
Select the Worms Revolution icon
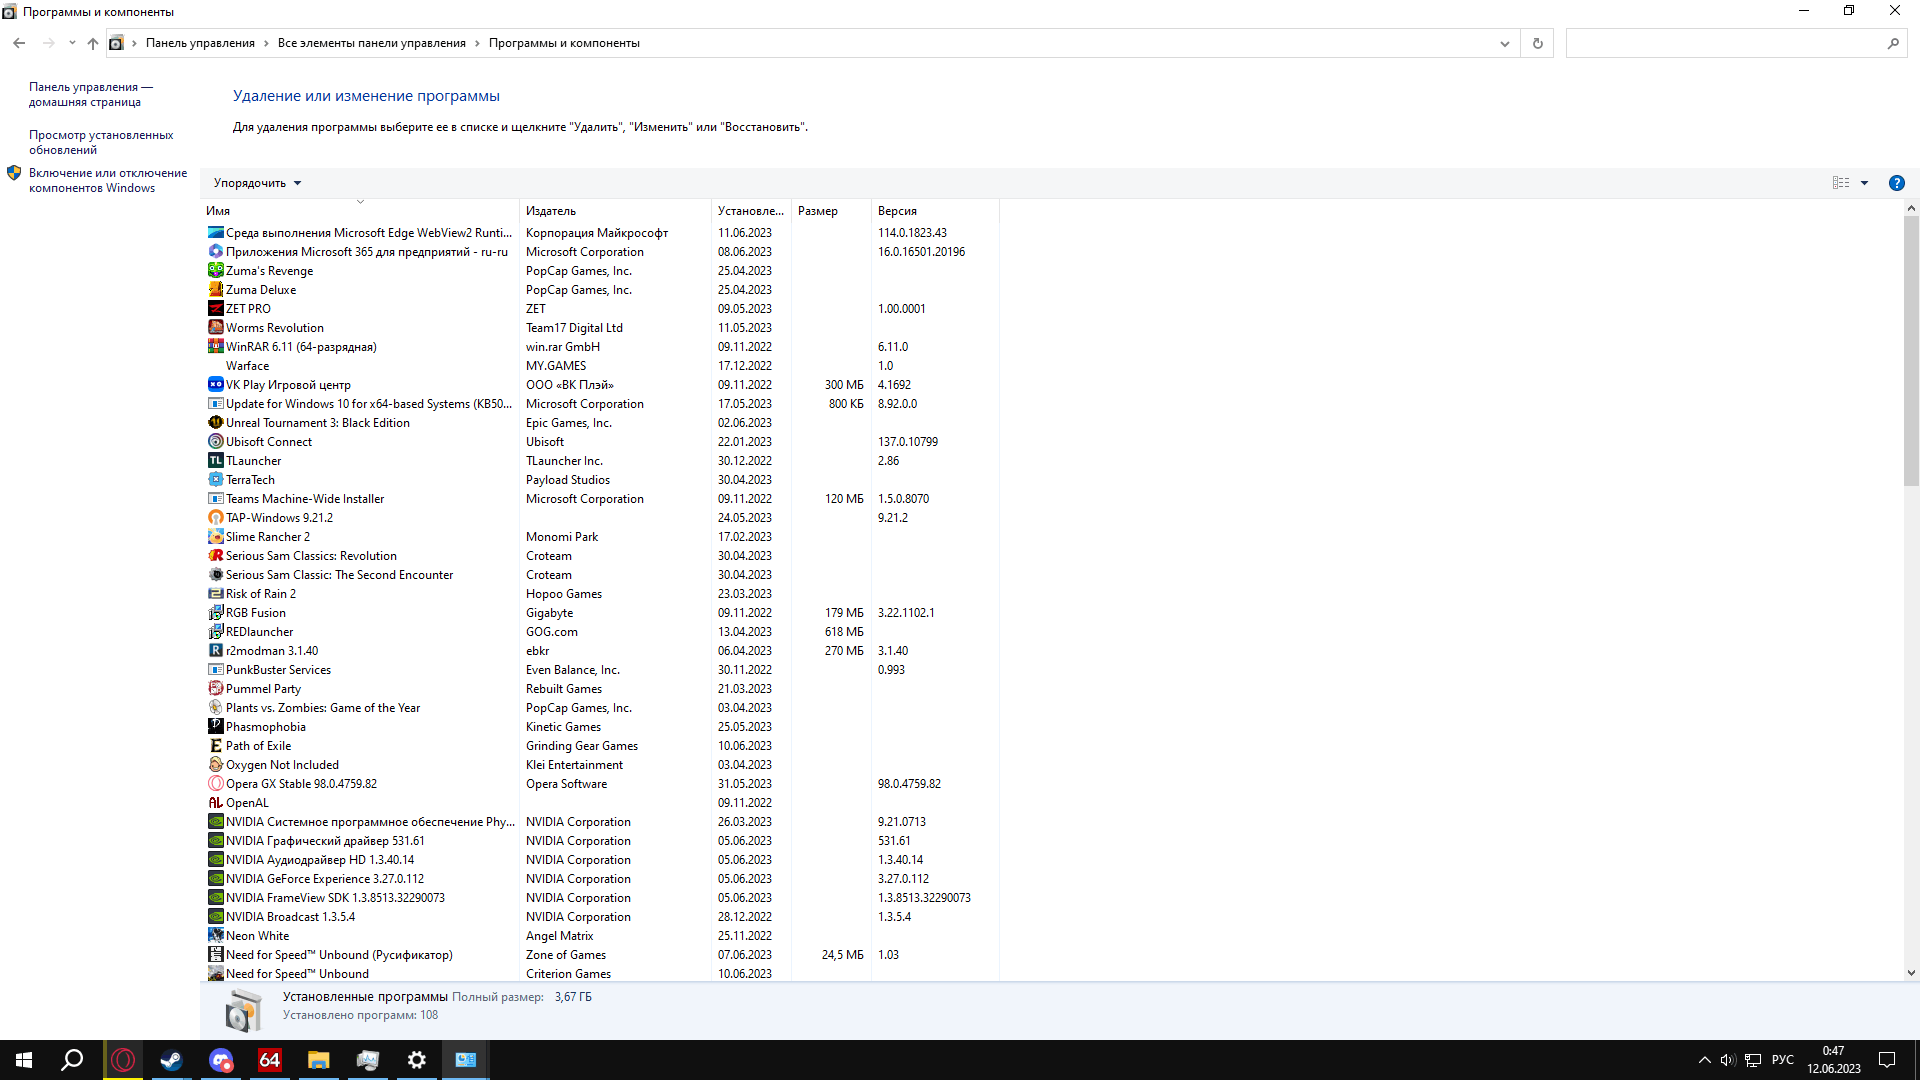pyautogui.click(x=215, y=327)
